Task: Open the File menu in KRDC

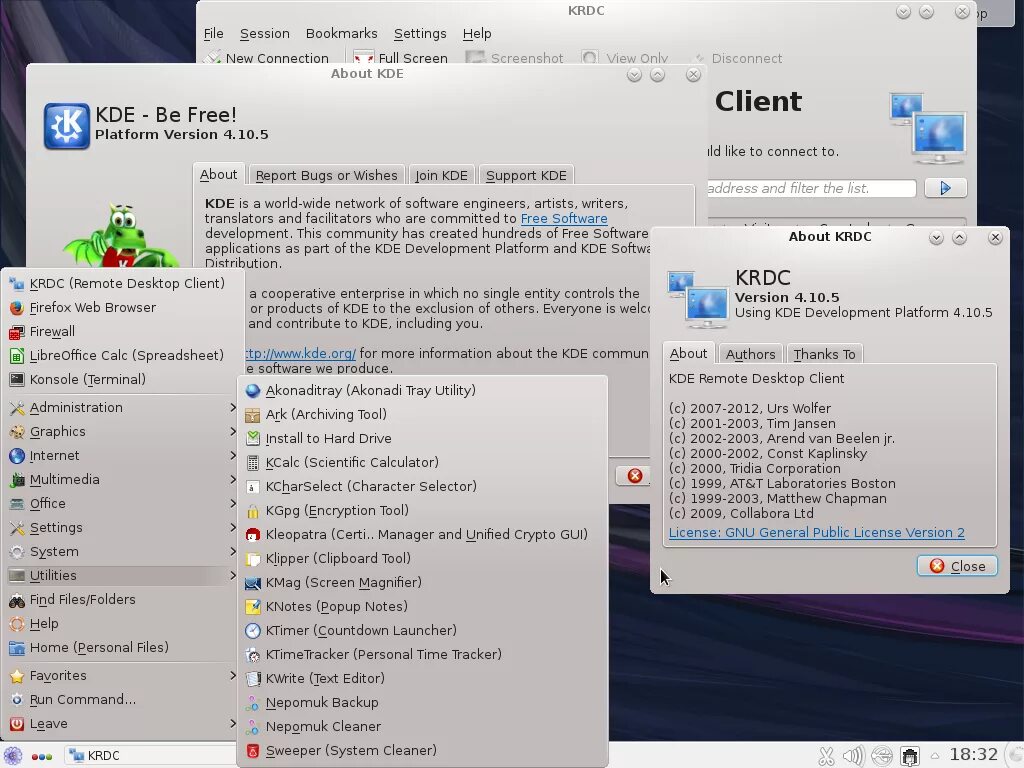Action: click(214, 33)
